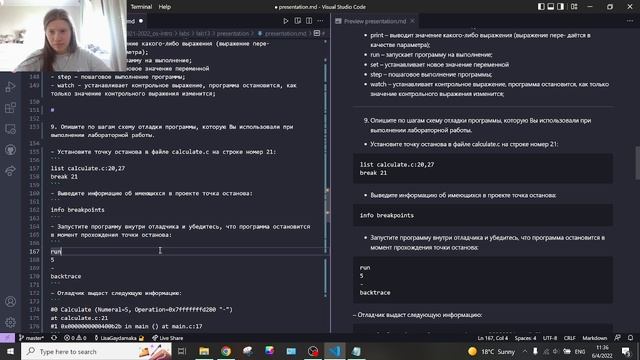Click the LisaGaydamaka account status item

coord(119,338)
